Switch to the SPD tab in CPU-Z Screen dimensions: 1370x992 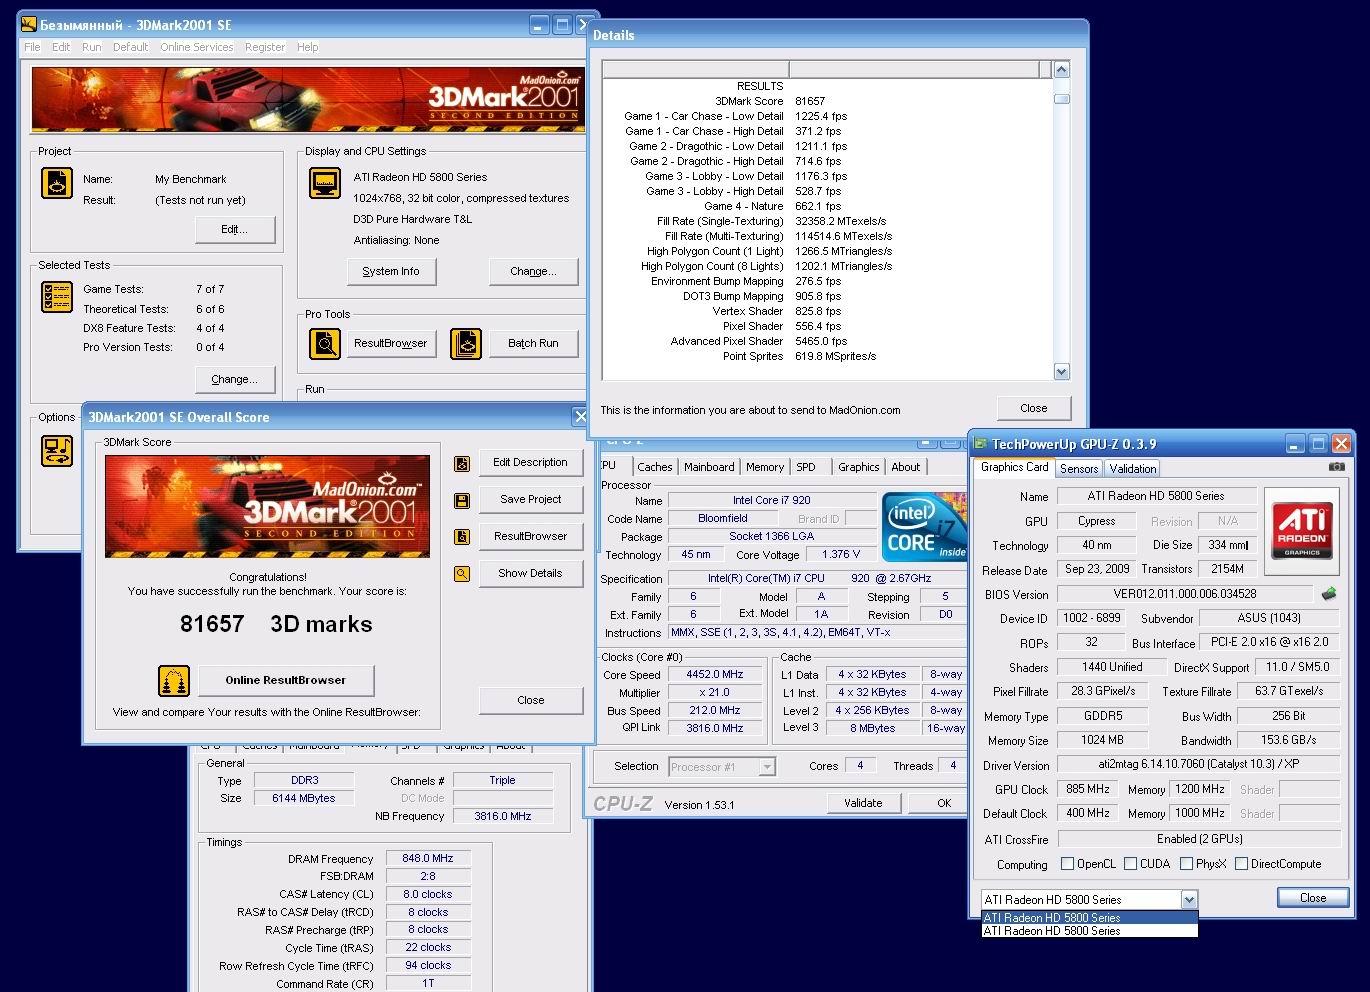pos(806,467)
